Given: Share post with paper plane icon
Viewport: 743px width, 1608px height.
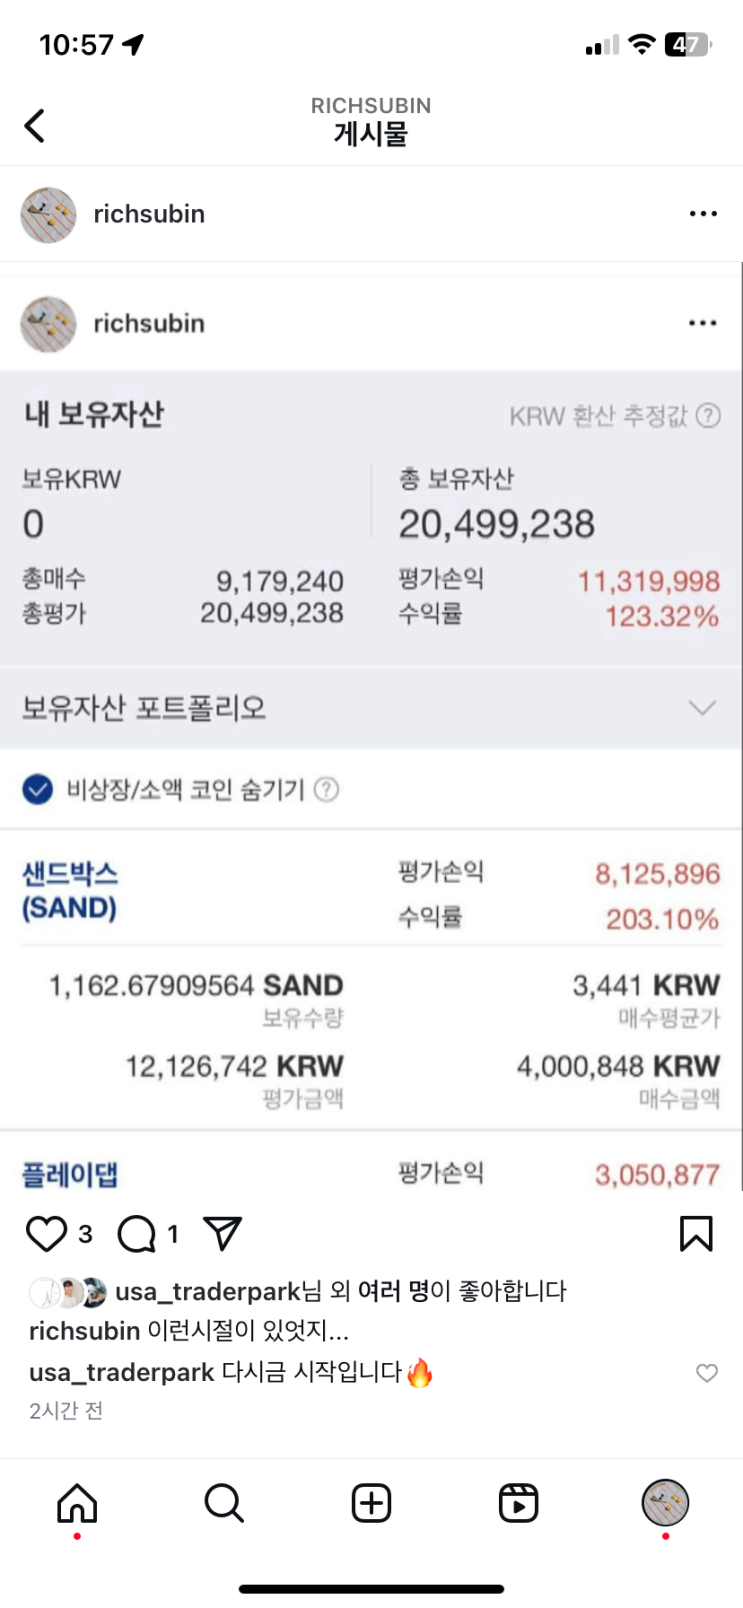Looking at the screenshot, I should pos(222,1234).
